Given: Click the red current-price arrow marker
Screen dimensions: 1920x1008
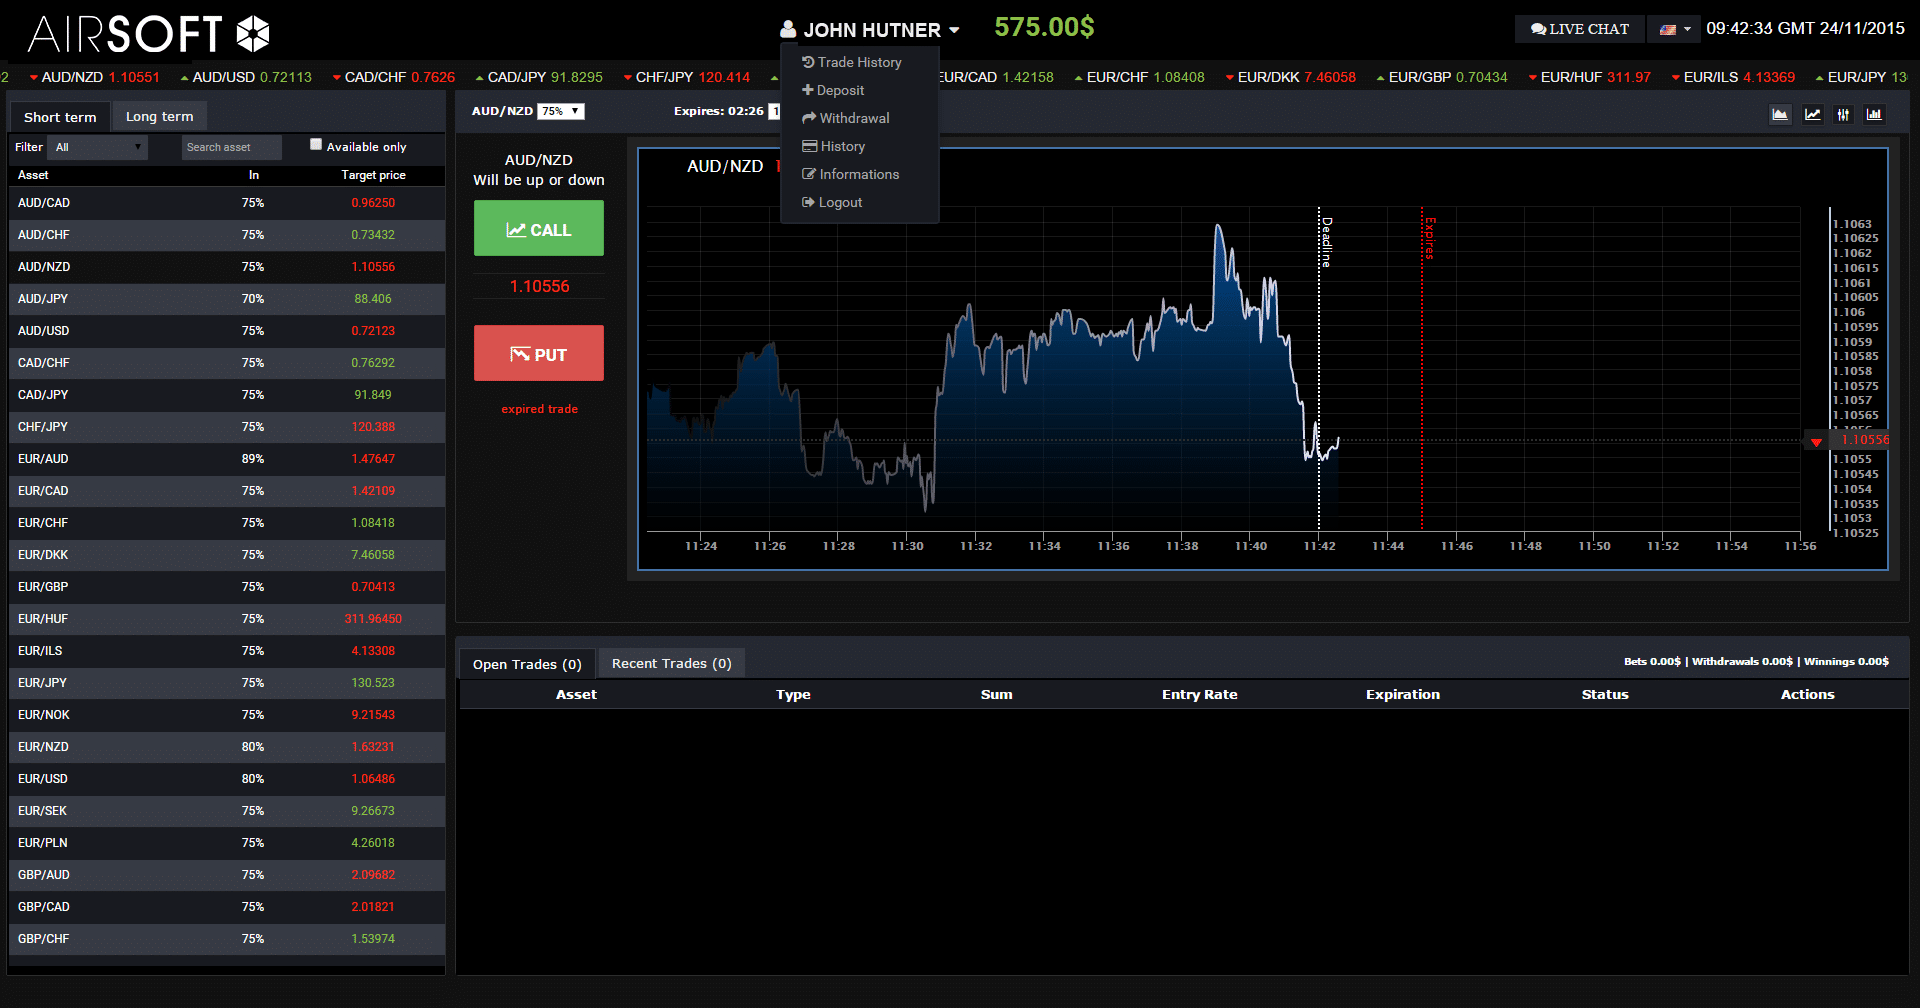Looking at the screenshot, I should click(1816, 441).
